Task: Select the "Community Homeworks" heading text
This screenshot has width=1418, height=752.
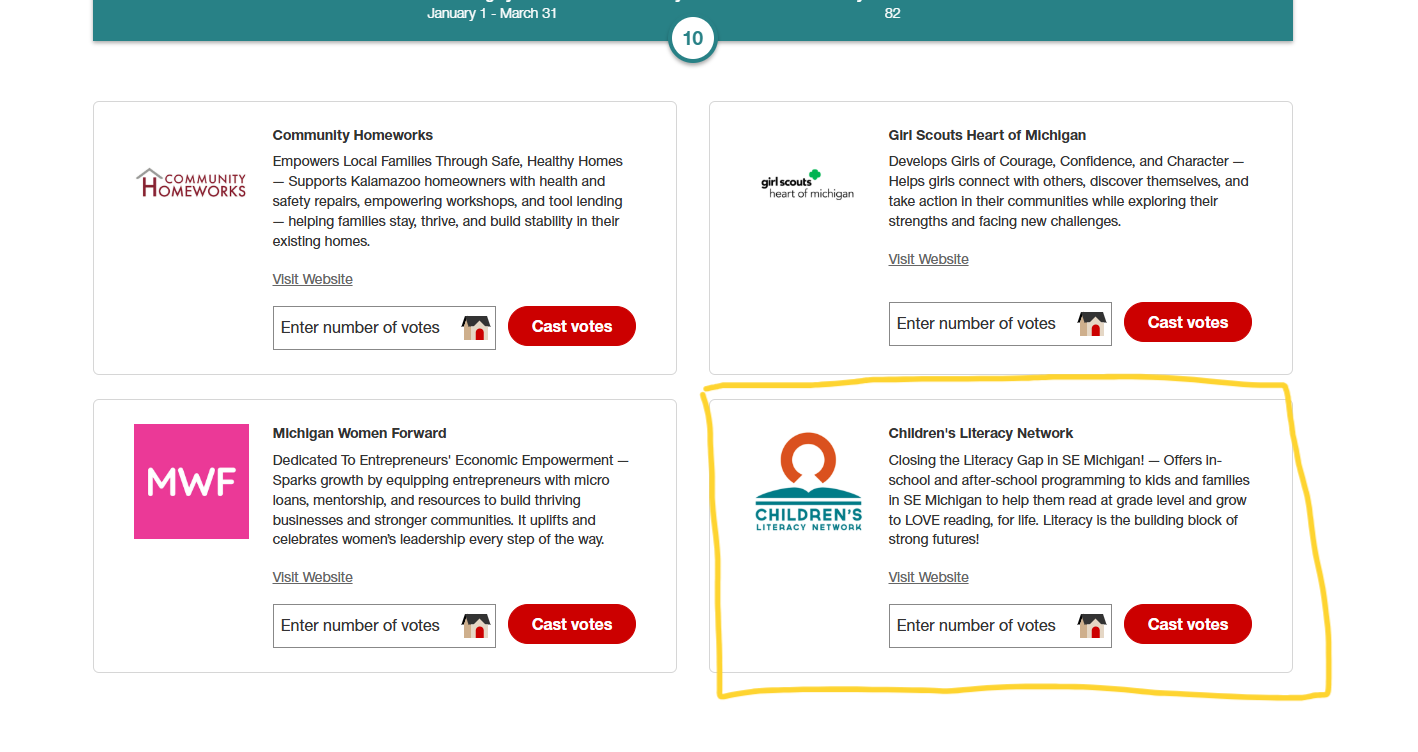Action: pyautogui.click(x=353, y=135)
